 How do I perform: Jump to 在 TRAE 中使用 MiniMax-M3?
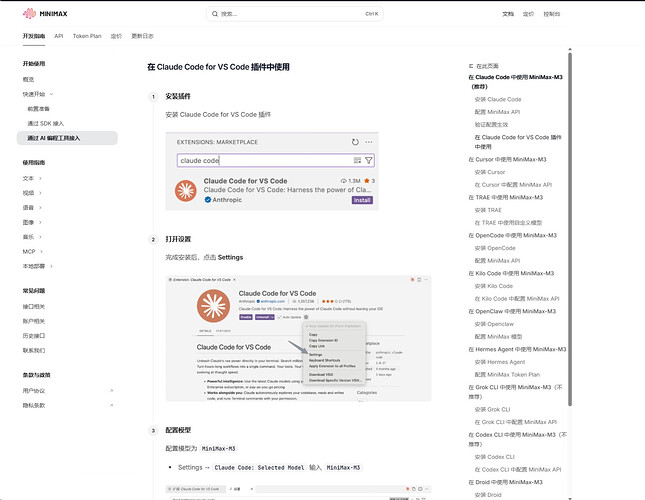tap(506, 198)
